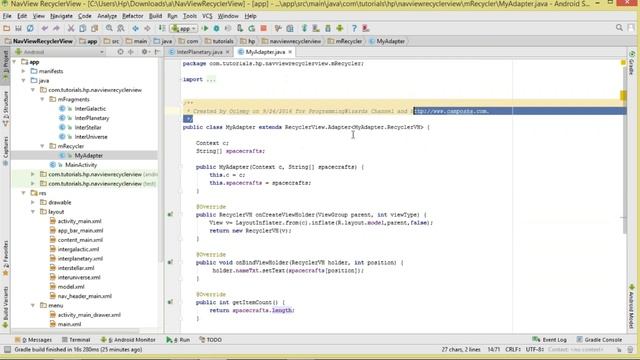
Task: Click the Save All toolbar icon
Action: (18, 28)
